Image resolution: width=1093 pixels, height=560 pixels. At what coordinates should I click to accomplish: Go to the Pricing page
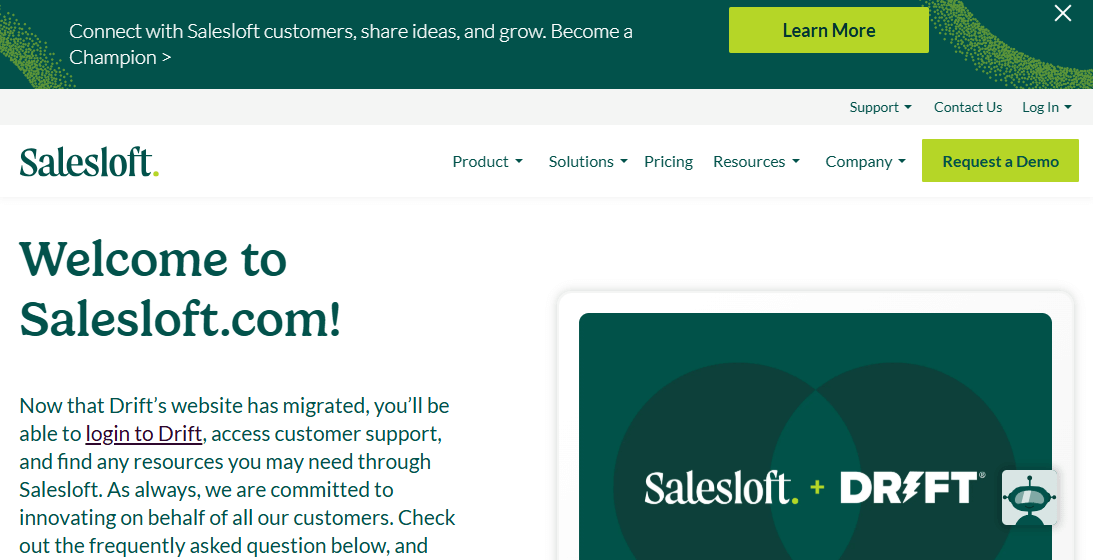(668, 162)
